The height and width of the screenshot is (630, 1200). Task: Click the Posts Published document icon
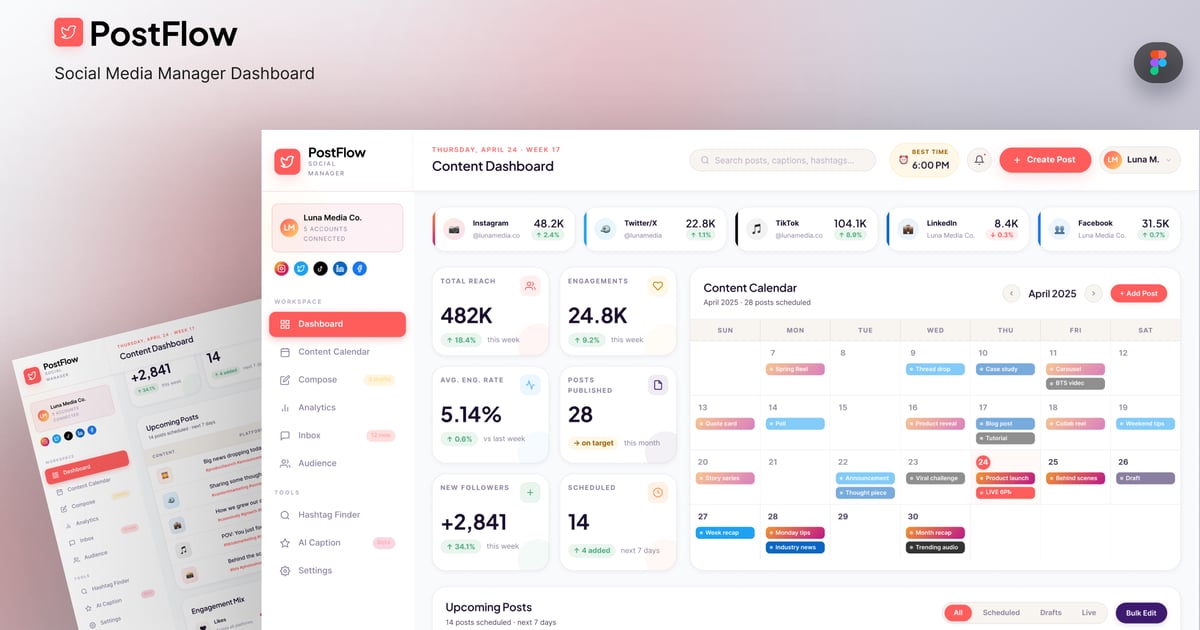pos(657,384)
